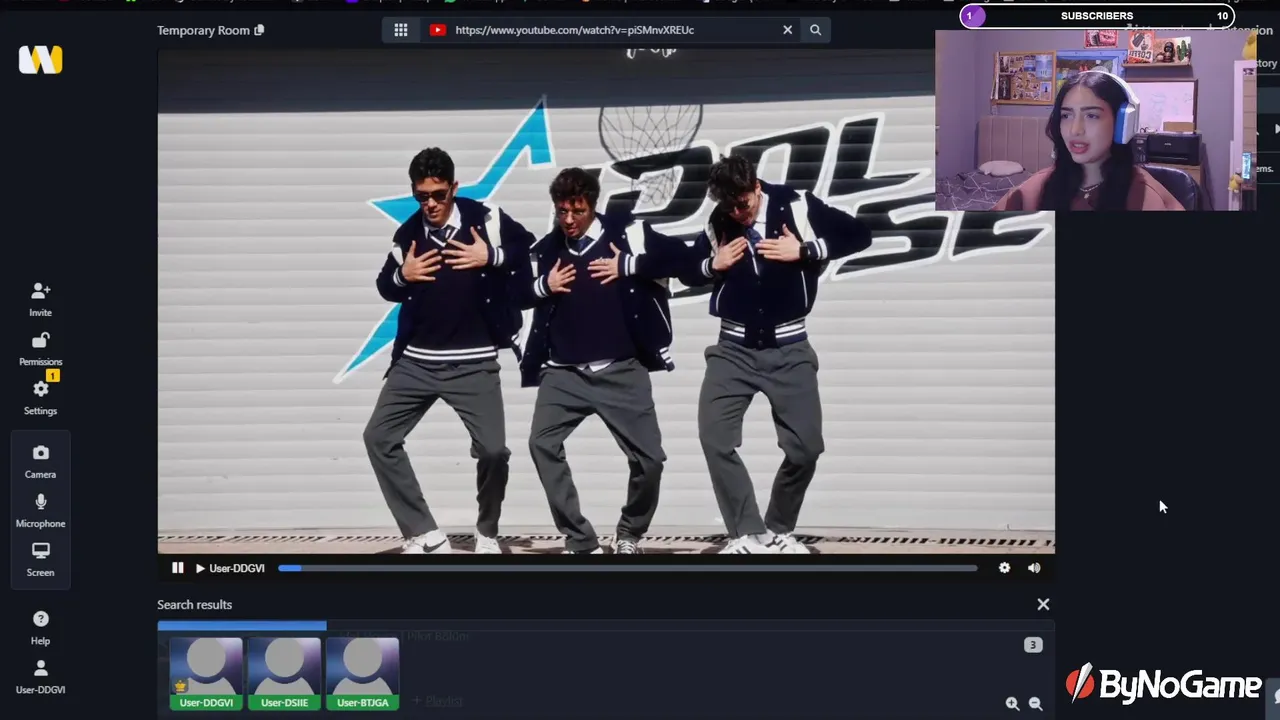This screenshot has height=720, width=1280.
Task: Open Help in the sidebar
Action: point(40,628)
